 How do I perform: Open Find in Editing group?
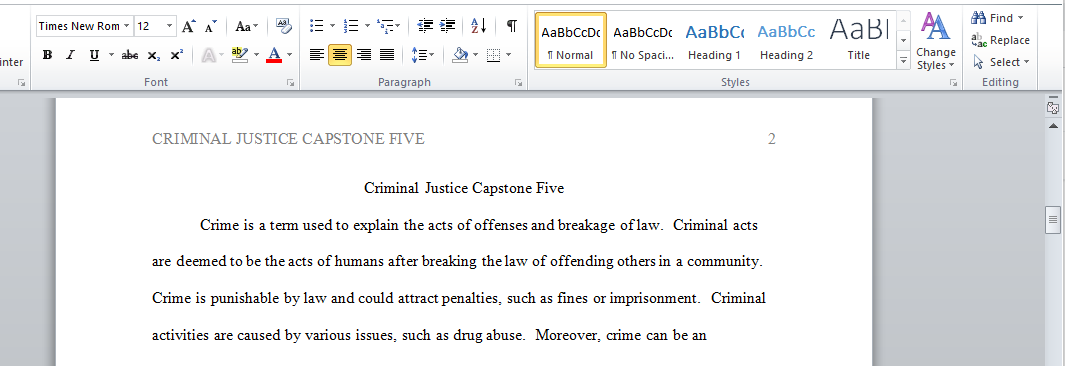click(x=998, y=18)
